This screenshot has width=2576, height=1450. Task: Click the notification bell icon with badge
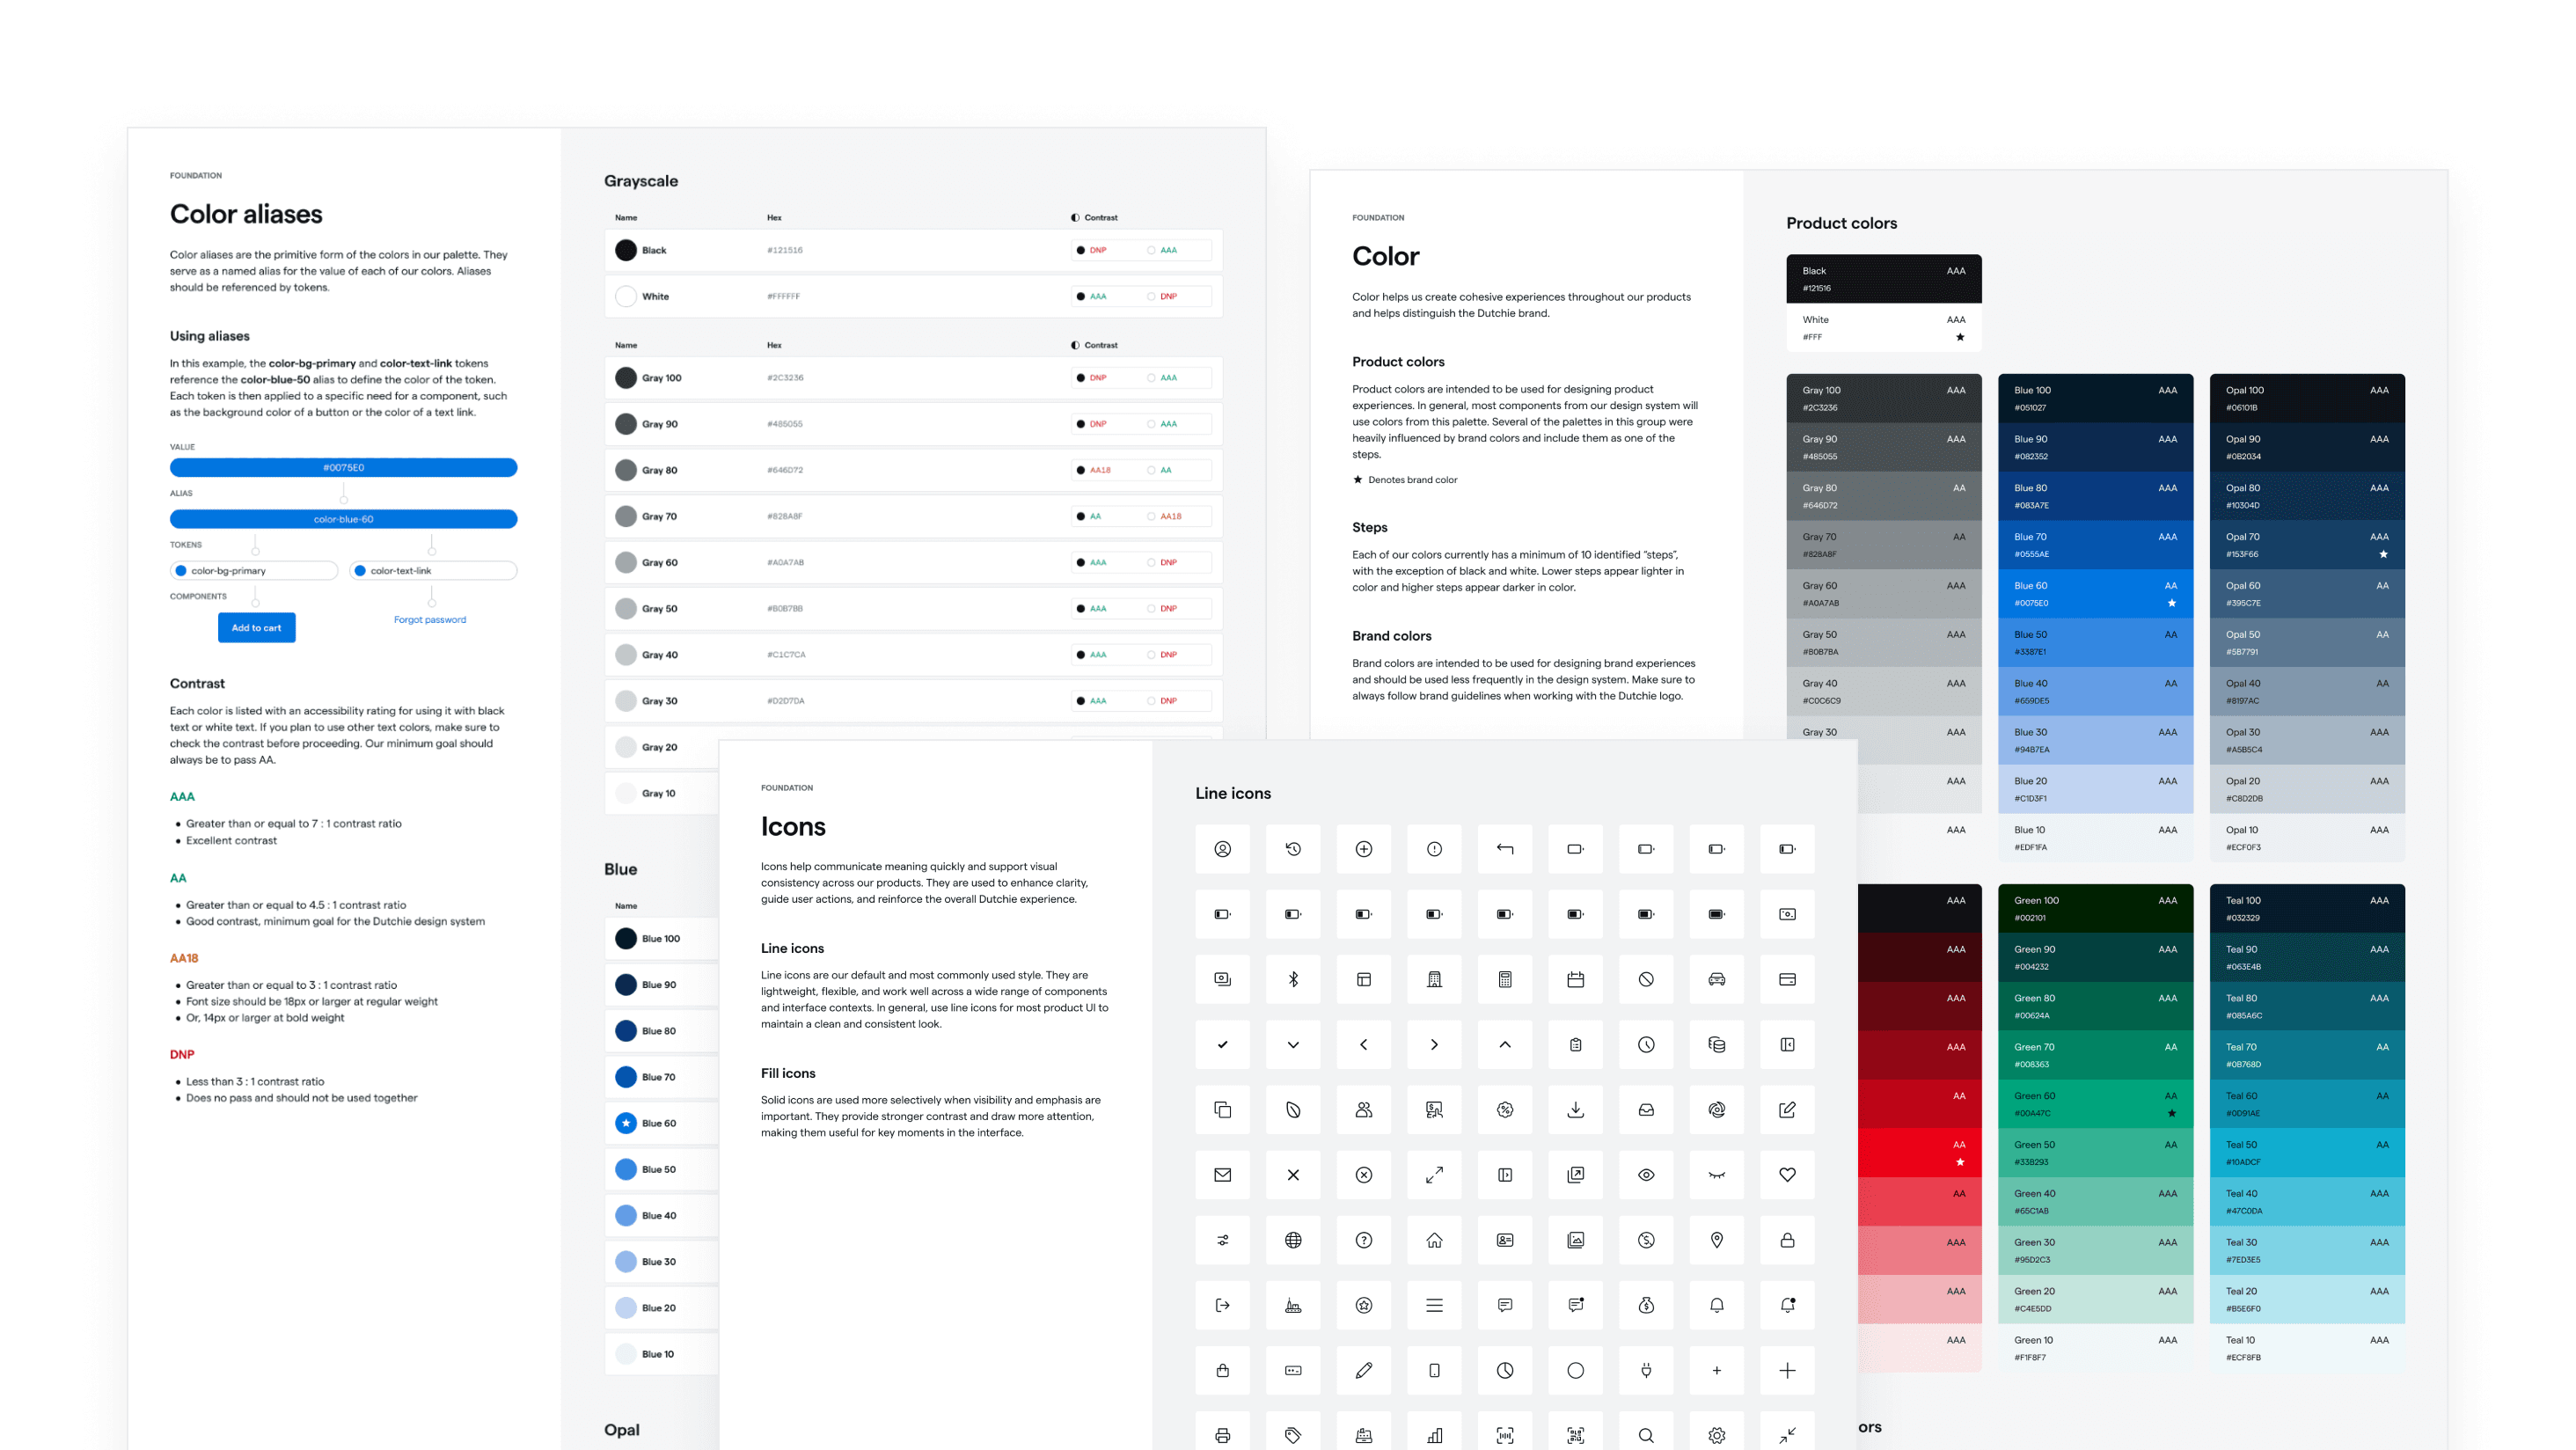pyautogui.click(x=1787, y=1306)
